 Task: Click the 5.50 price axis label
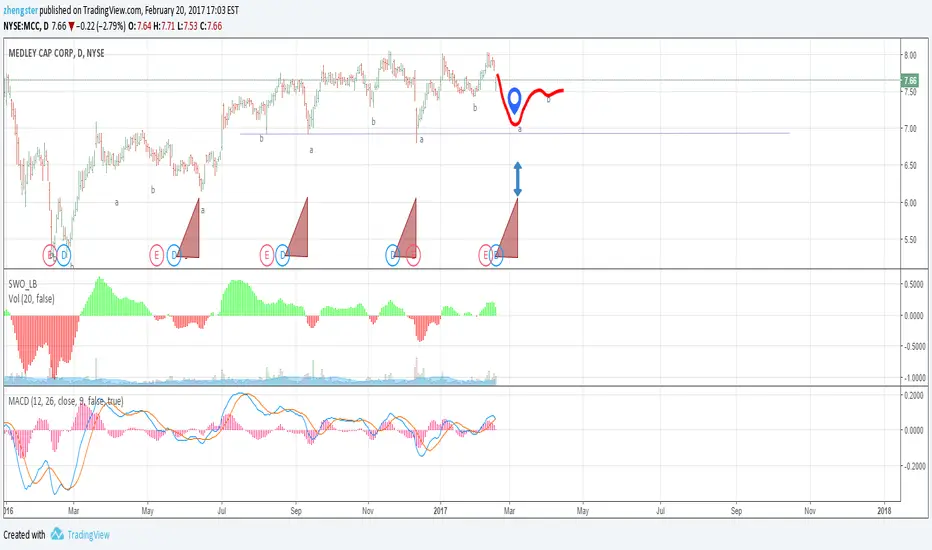(x=910, y=240)
